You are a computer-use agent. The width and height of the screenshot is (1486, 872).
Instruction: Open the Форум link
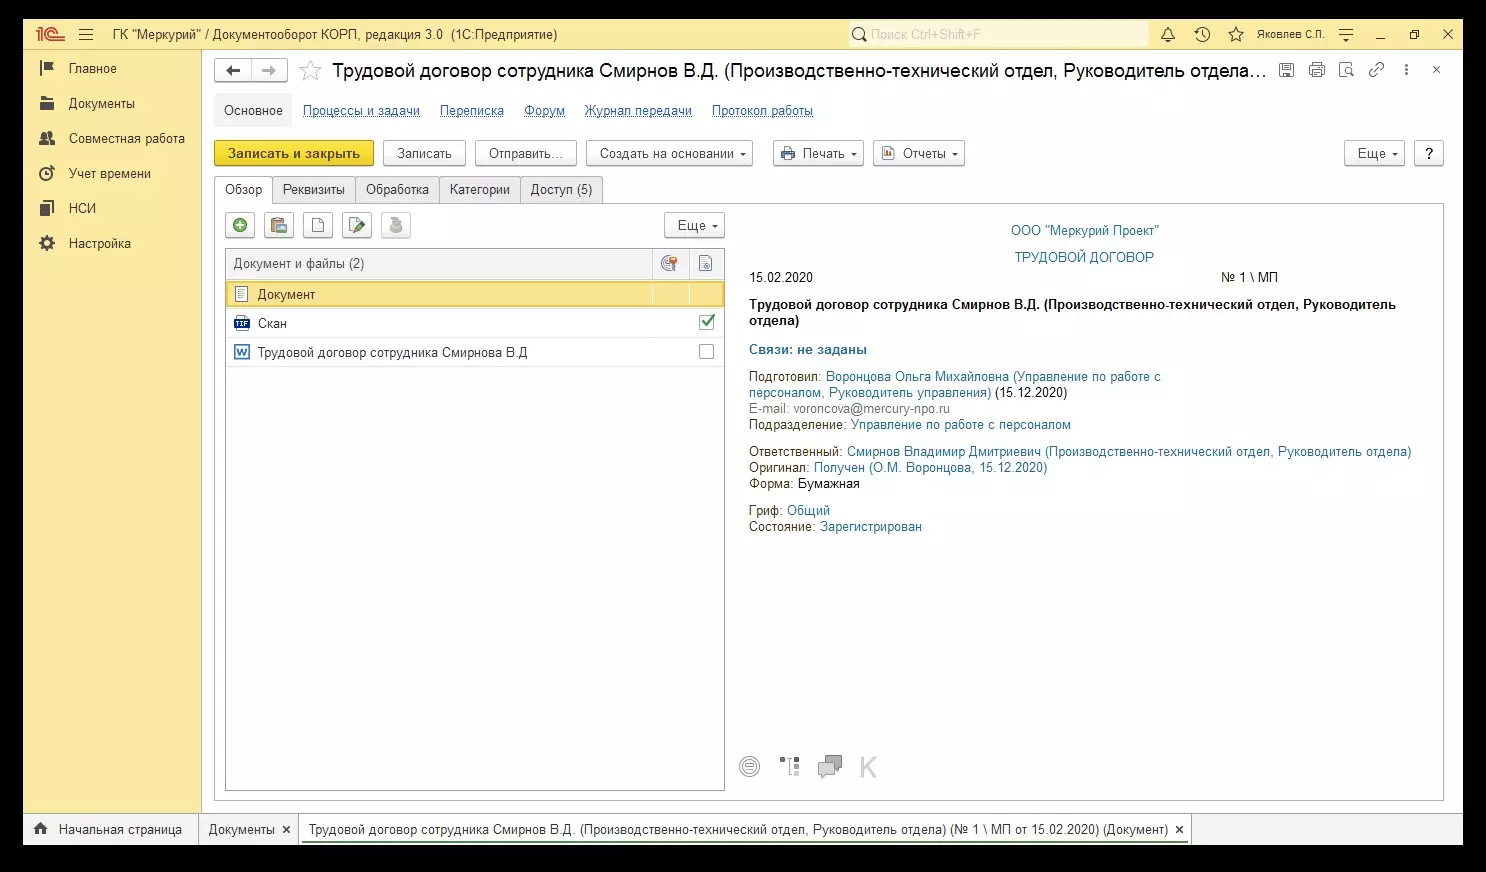point(544,111)
